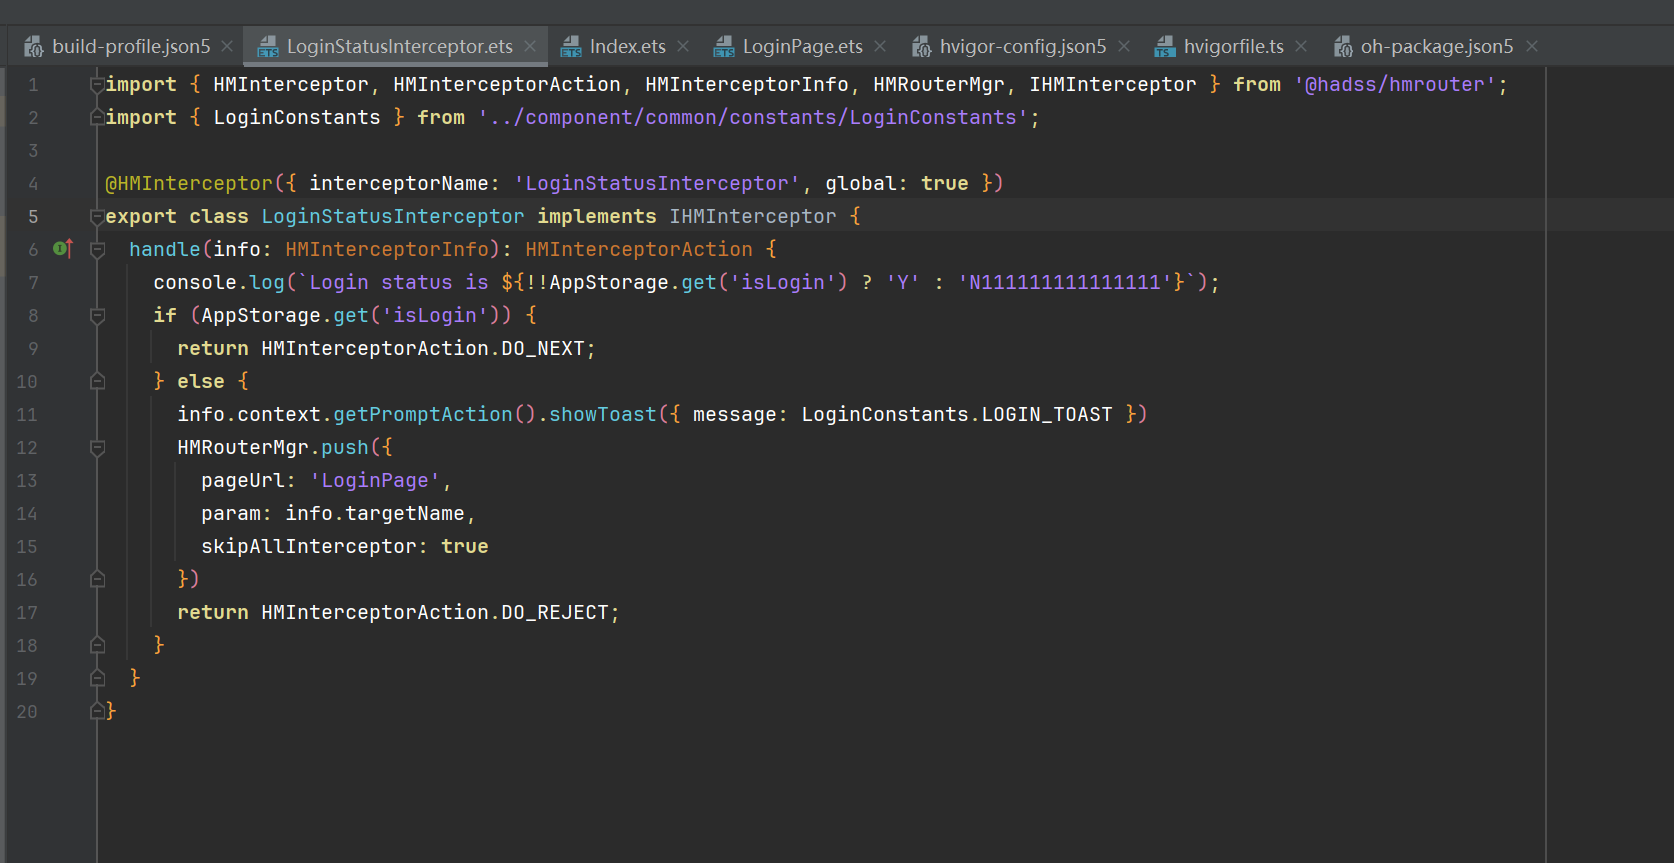Click the LoginConstants import path string
The height and width of the screenshot is (863, 1674).
753,118
